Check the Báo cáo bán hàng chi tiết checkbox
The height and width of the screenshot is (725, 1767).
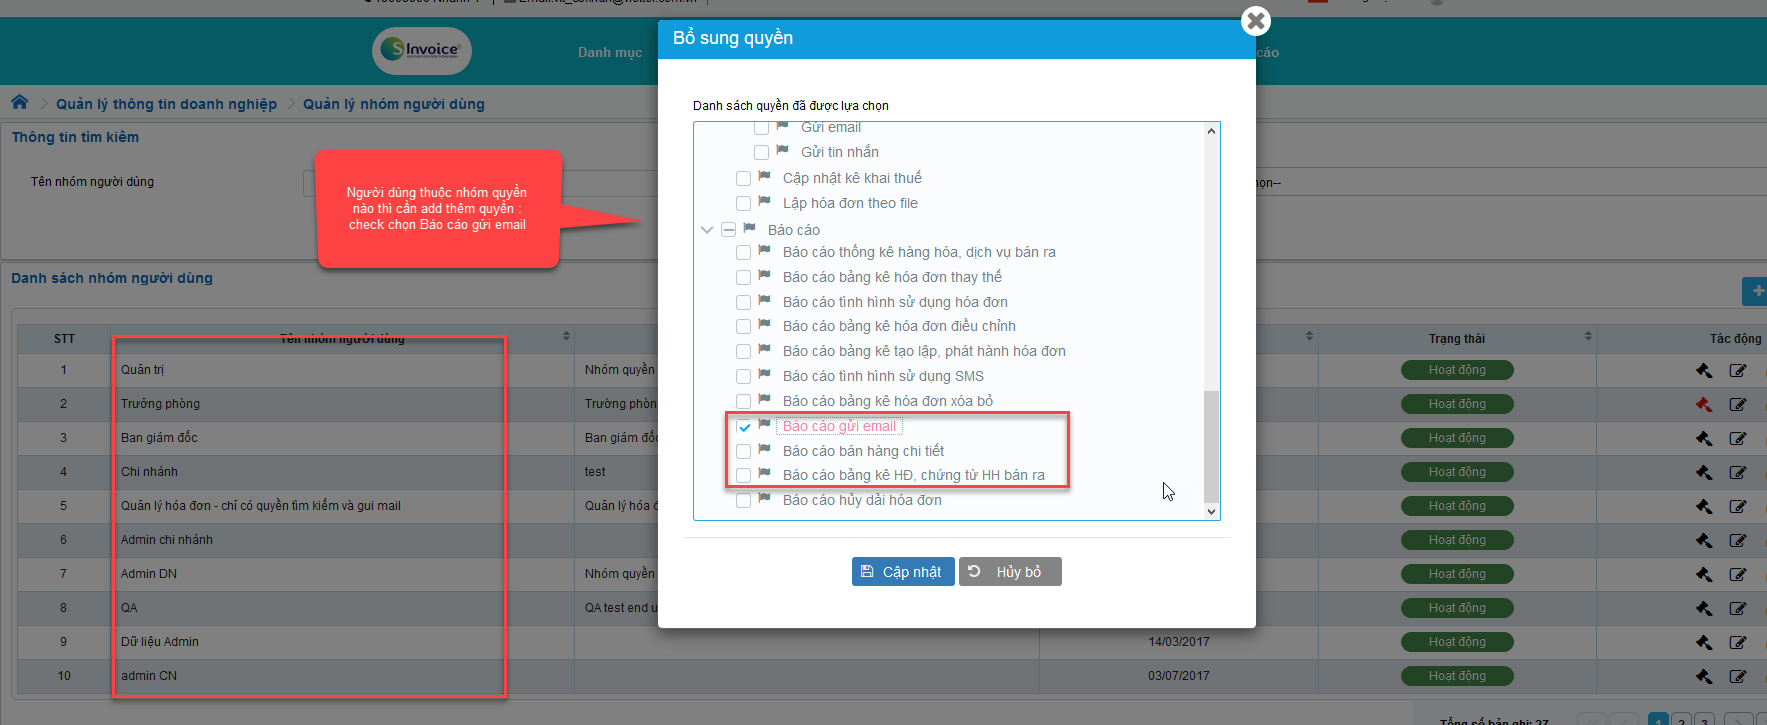(744, 452)
